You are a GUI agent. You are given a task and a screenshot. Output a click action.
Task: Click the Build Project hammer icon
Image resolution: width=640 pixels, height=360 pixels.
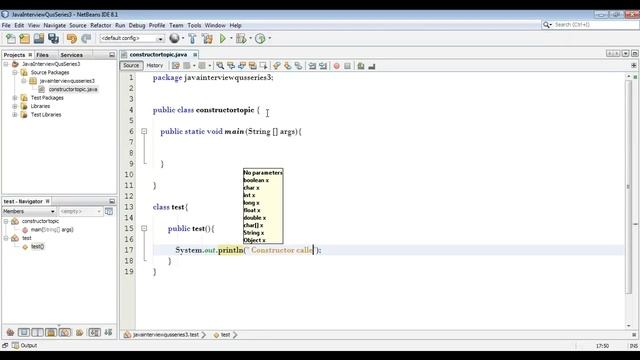point(193,39)
